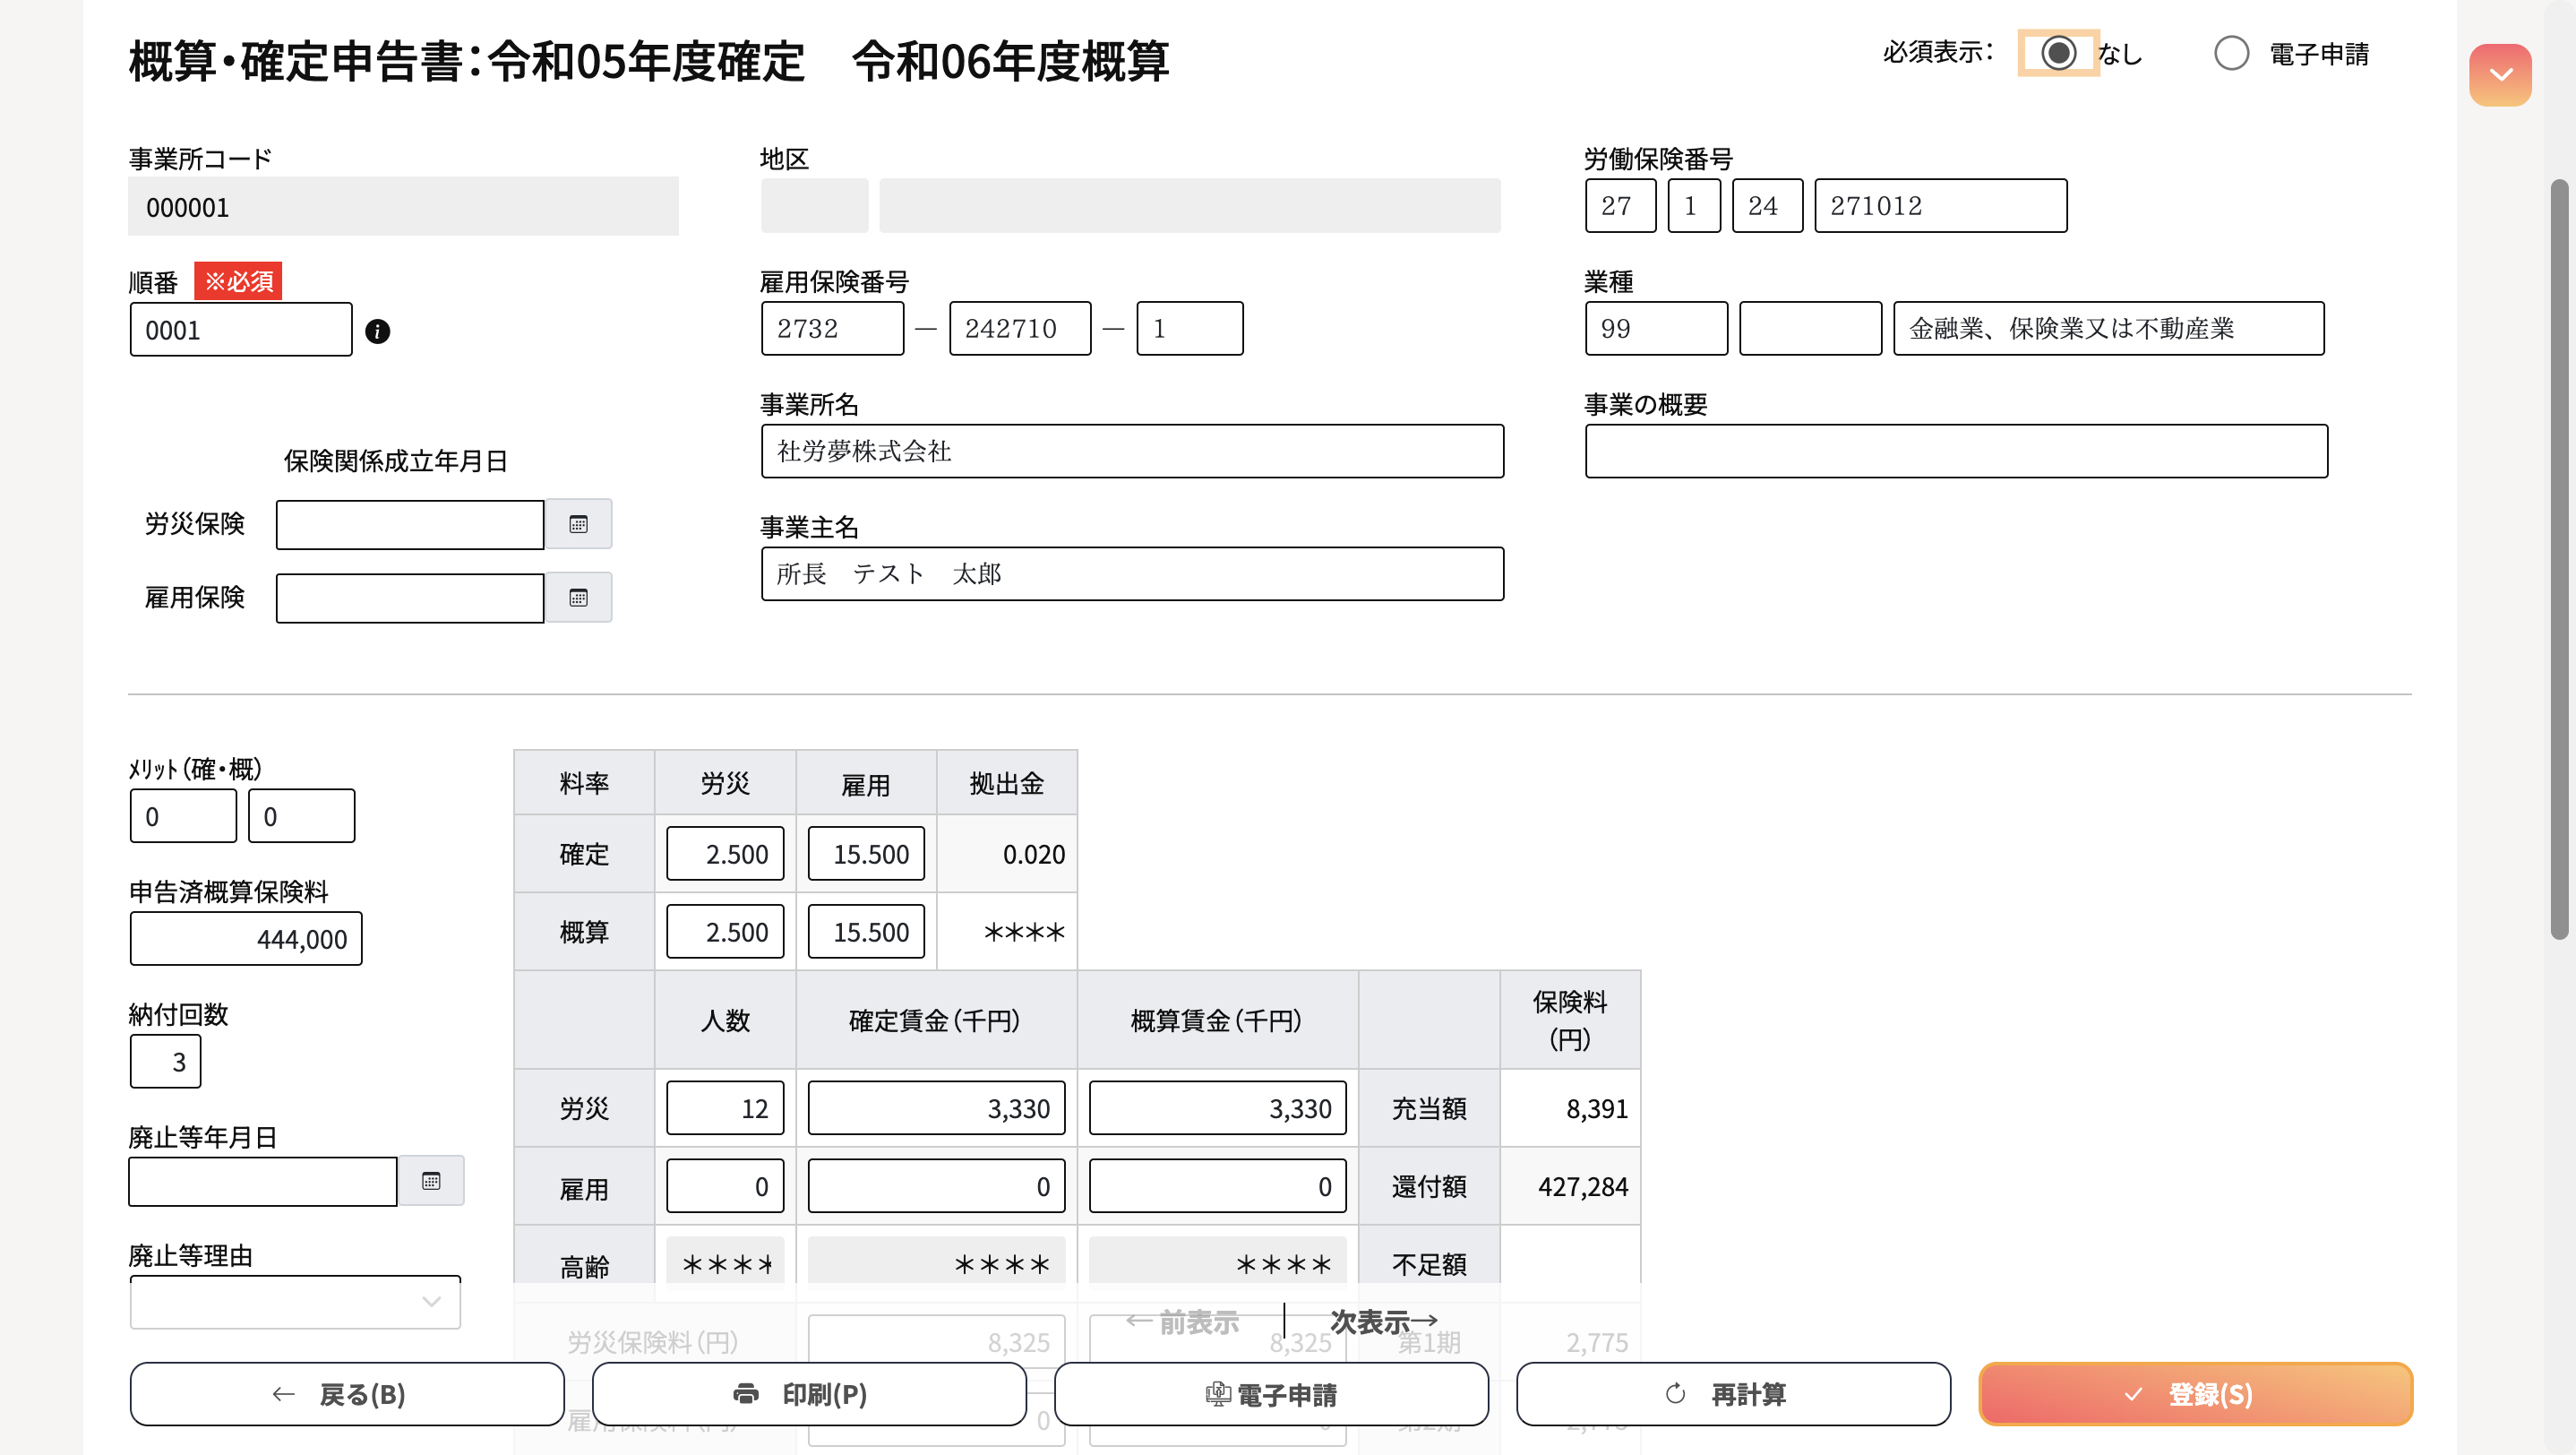The image size is (2576, 1455).
Task: Click the second メリット input field
Action: [301, 816]
